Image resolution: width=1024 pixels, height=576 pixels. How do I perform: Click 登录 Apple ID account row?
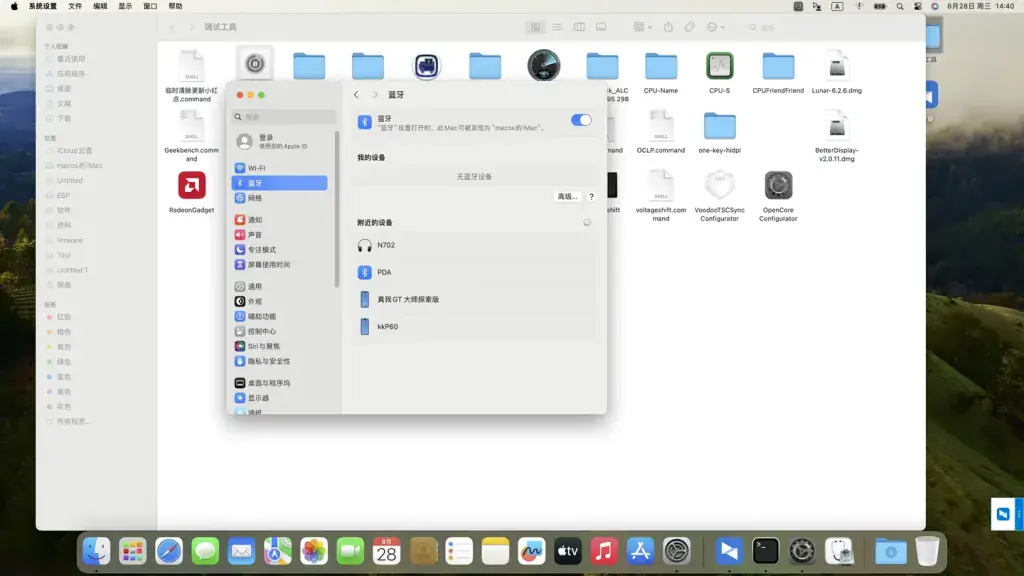click(x=280, y=141)
